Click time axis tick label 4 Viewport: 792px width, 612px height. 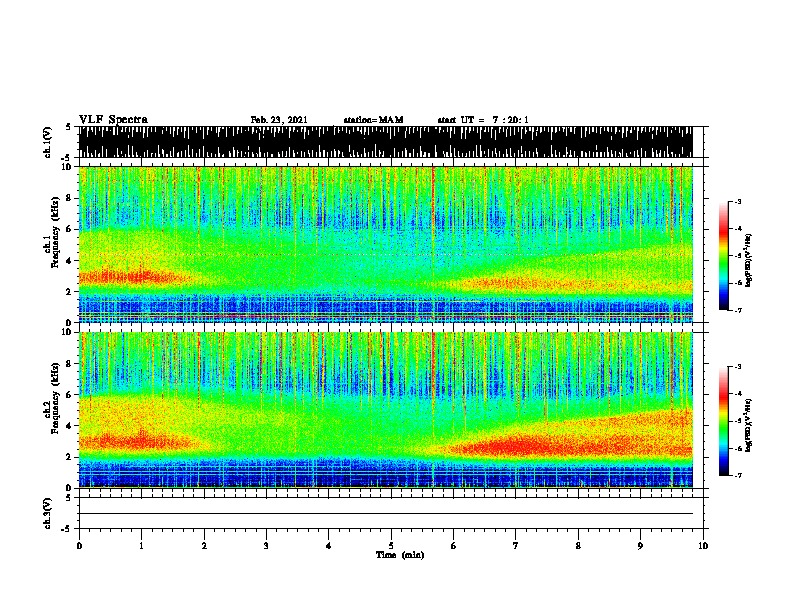coord(329,546)
